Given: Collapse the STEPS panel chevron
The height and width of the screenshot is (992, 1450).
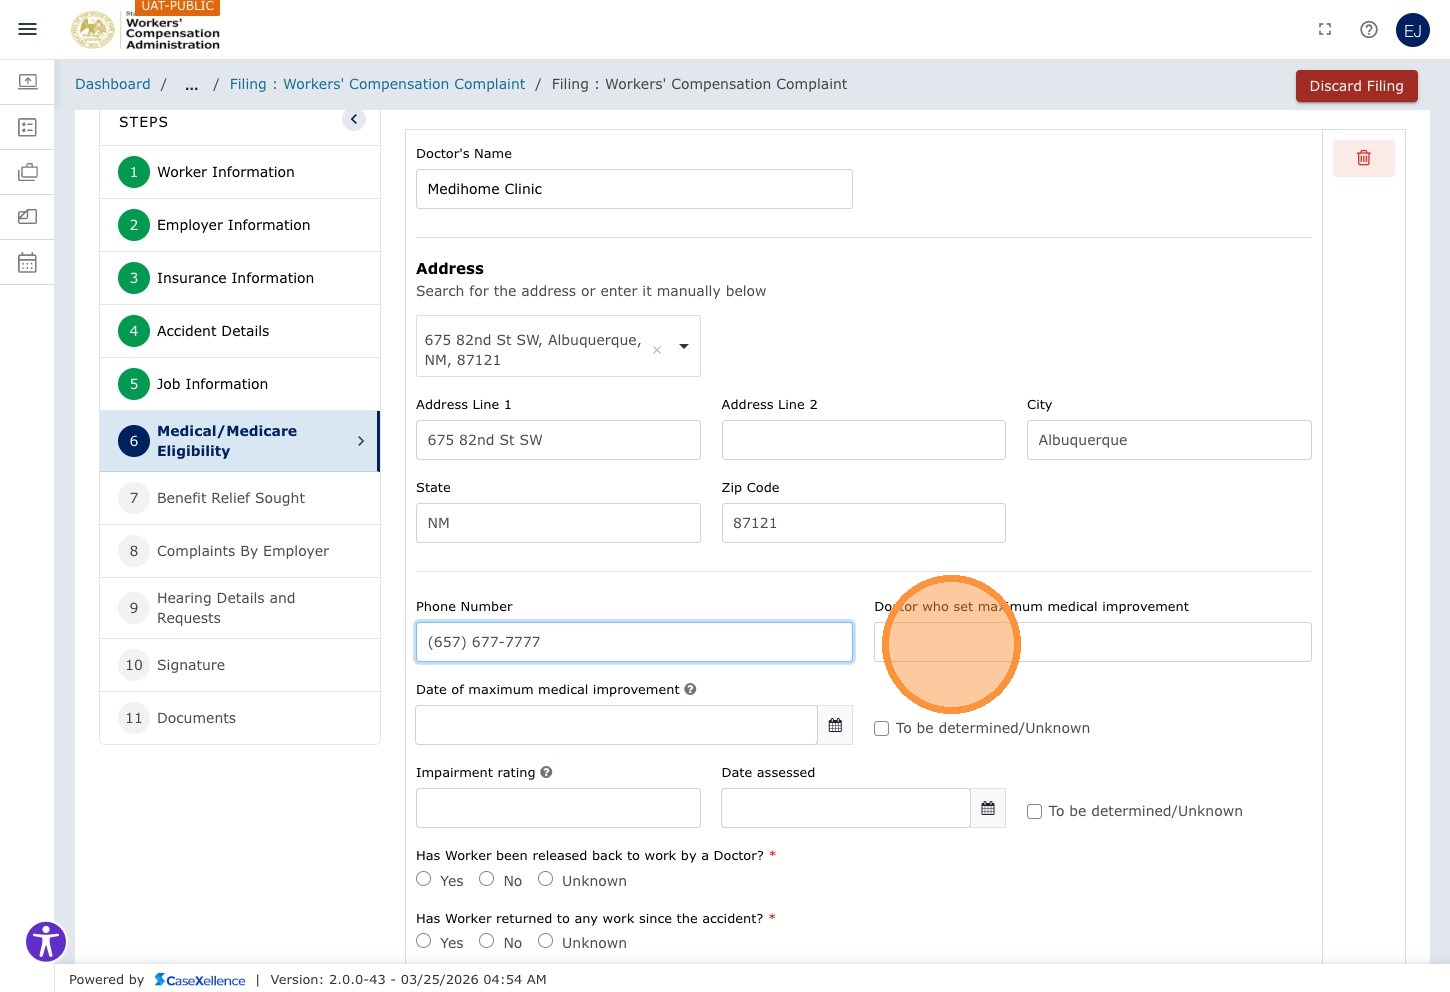Looking at the screenshot, I should tap(354, 119).
